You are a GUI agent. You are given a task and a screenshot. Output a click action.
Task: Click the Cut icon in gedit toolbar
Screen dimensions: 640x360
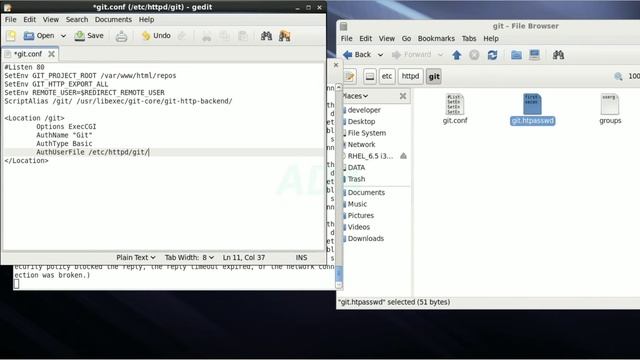[x=207, y=36]
